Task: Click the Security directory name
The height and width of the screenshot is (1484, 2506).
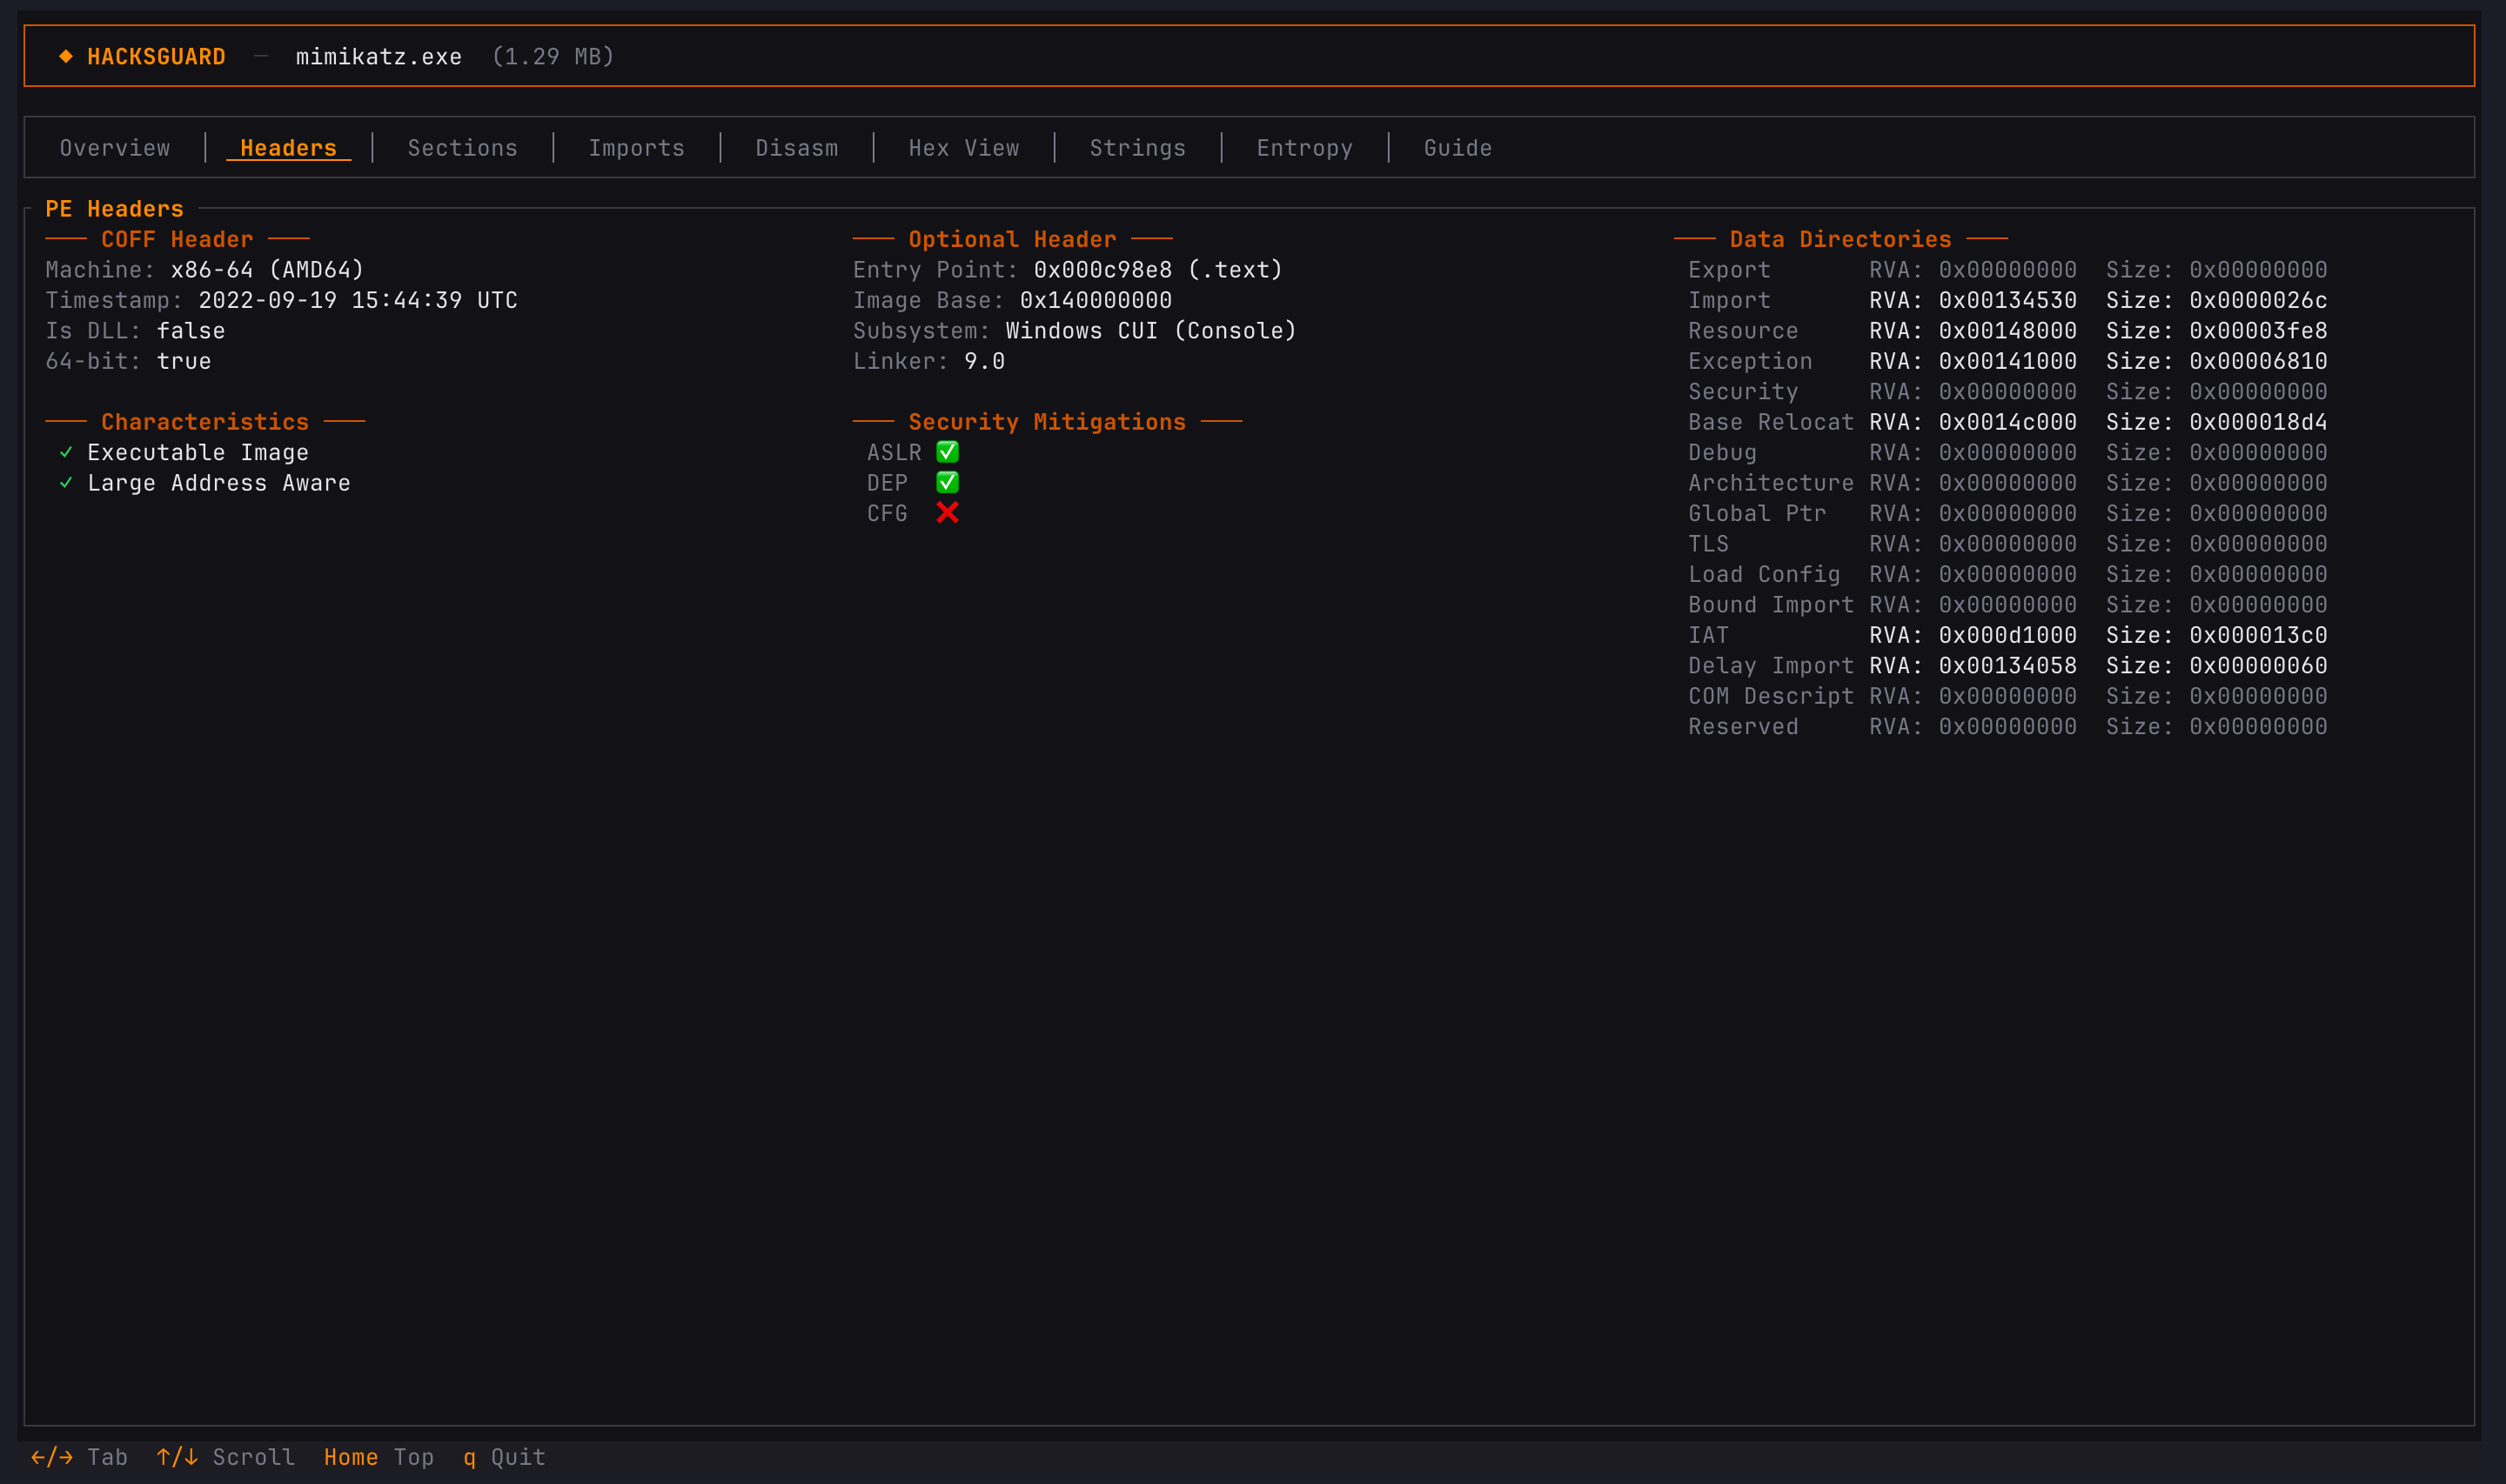Action: click(1744, 392)
